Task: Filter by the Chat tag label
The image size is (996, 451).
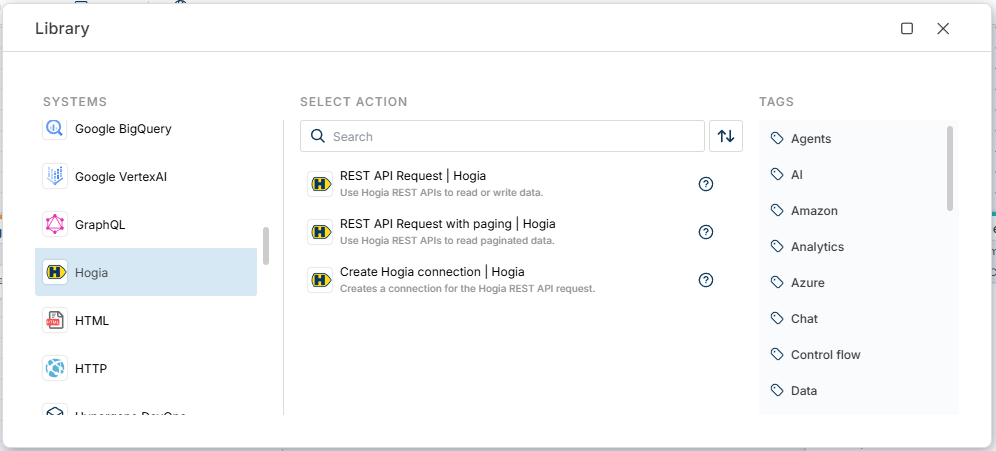Action: tap(804, 319)
